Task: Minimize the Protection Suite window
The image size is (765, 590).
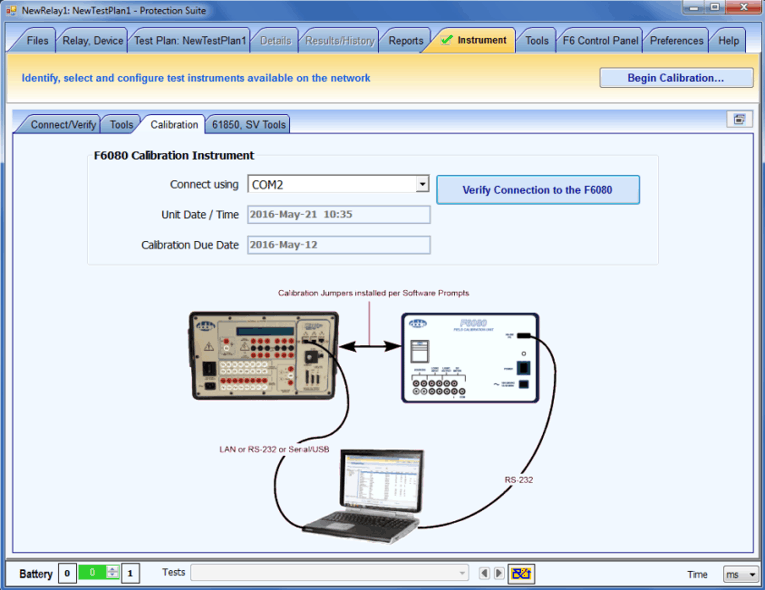Action: coord(694,7)
